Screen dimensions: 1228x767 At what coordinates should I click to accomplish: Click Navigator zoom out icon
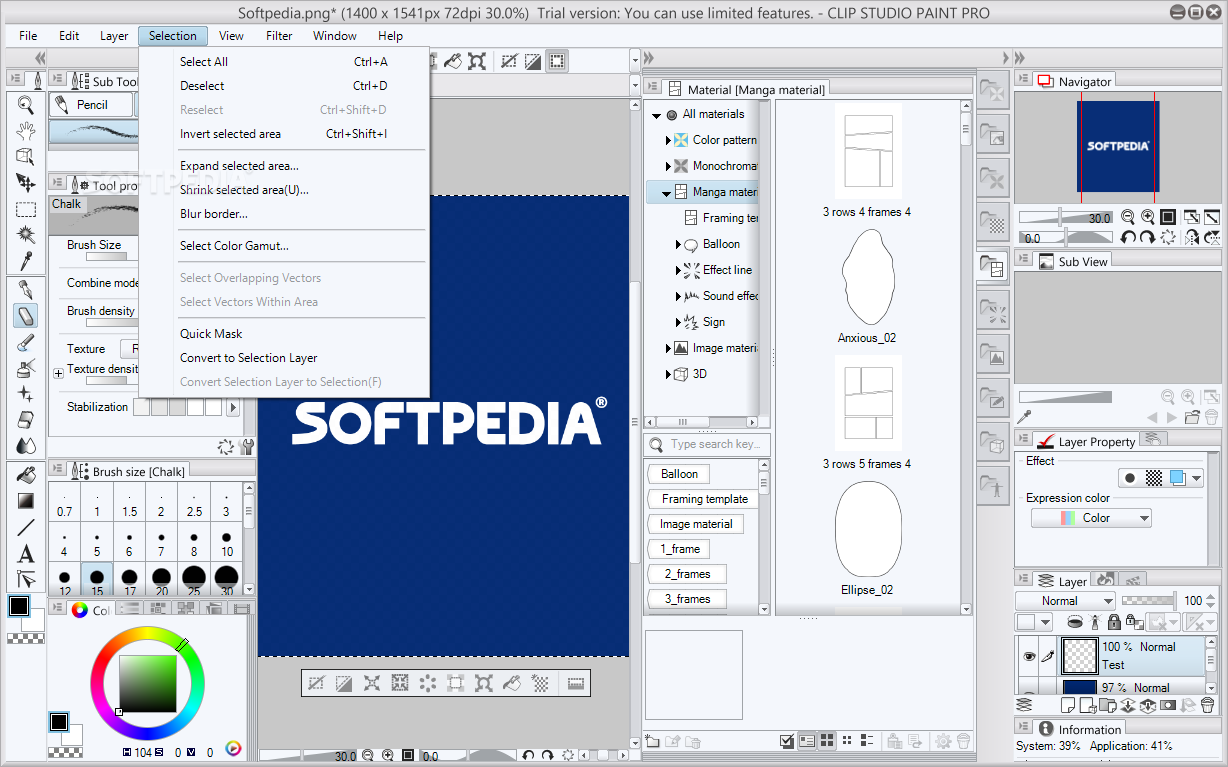click(1128, 217)
